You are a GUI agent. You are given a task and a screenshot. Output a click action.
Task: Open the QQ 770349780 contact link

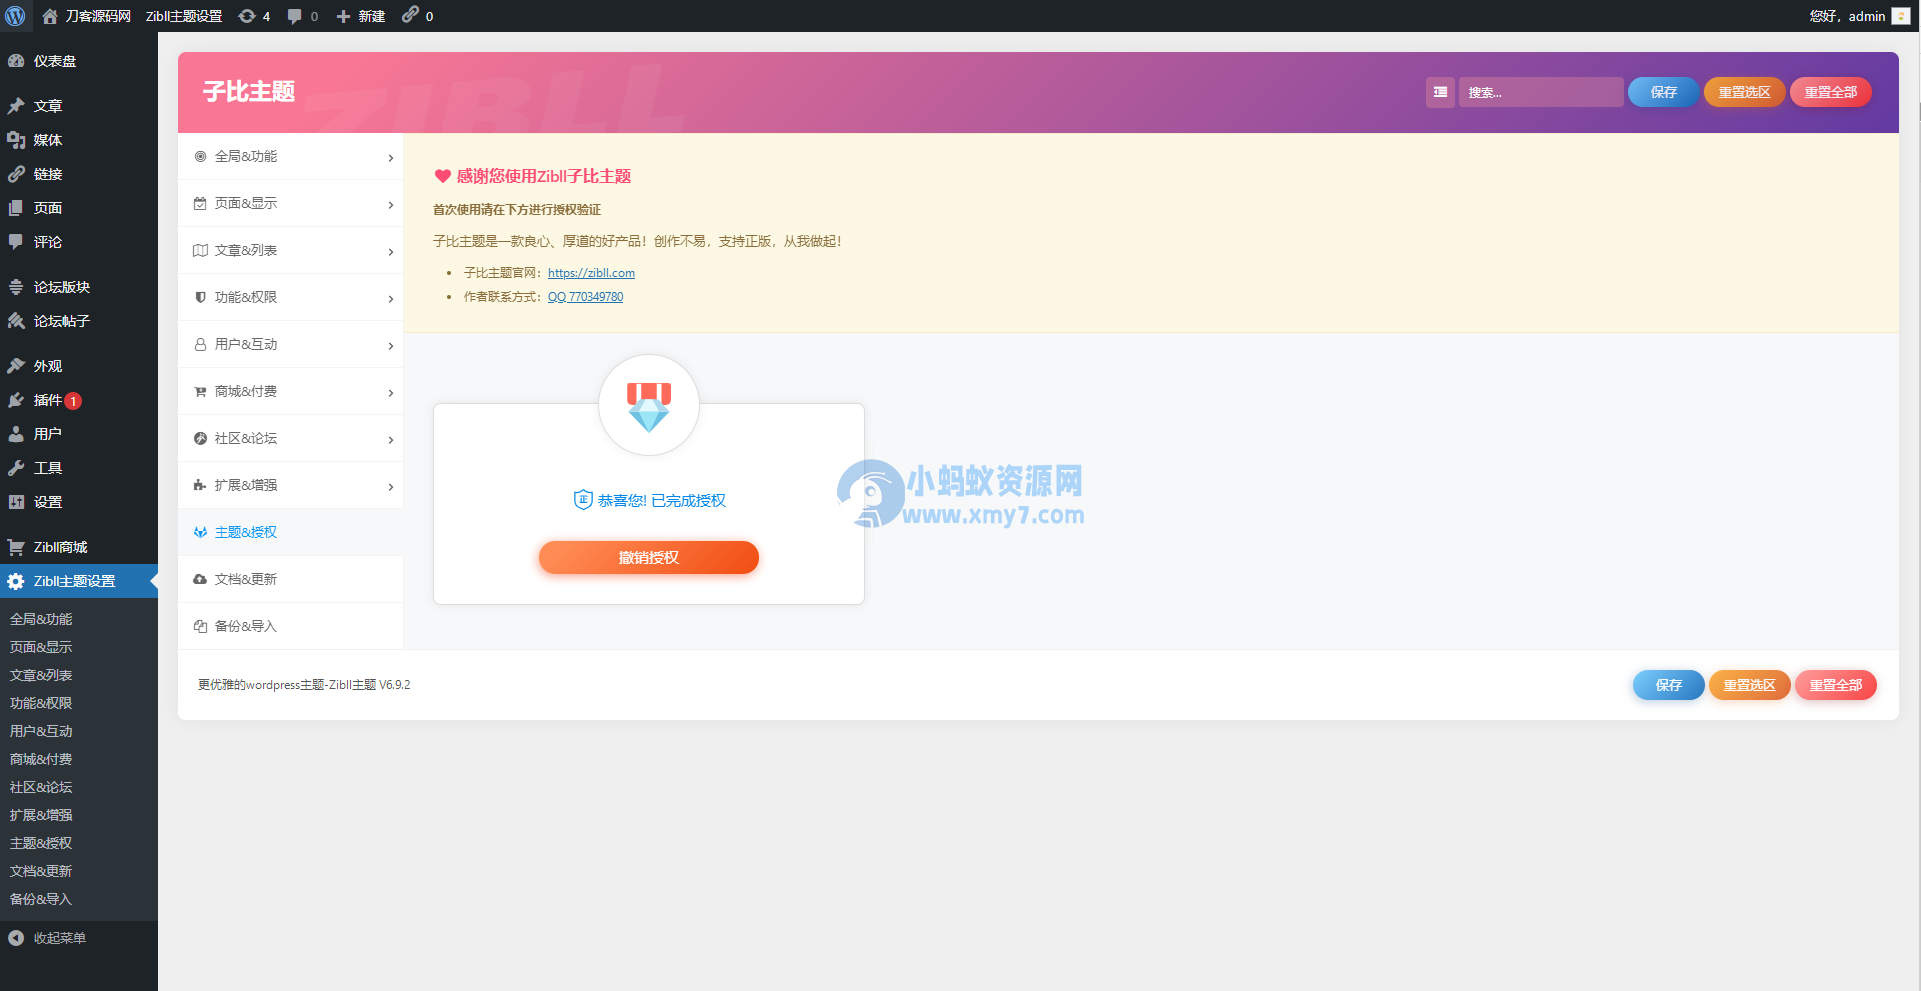585,297
